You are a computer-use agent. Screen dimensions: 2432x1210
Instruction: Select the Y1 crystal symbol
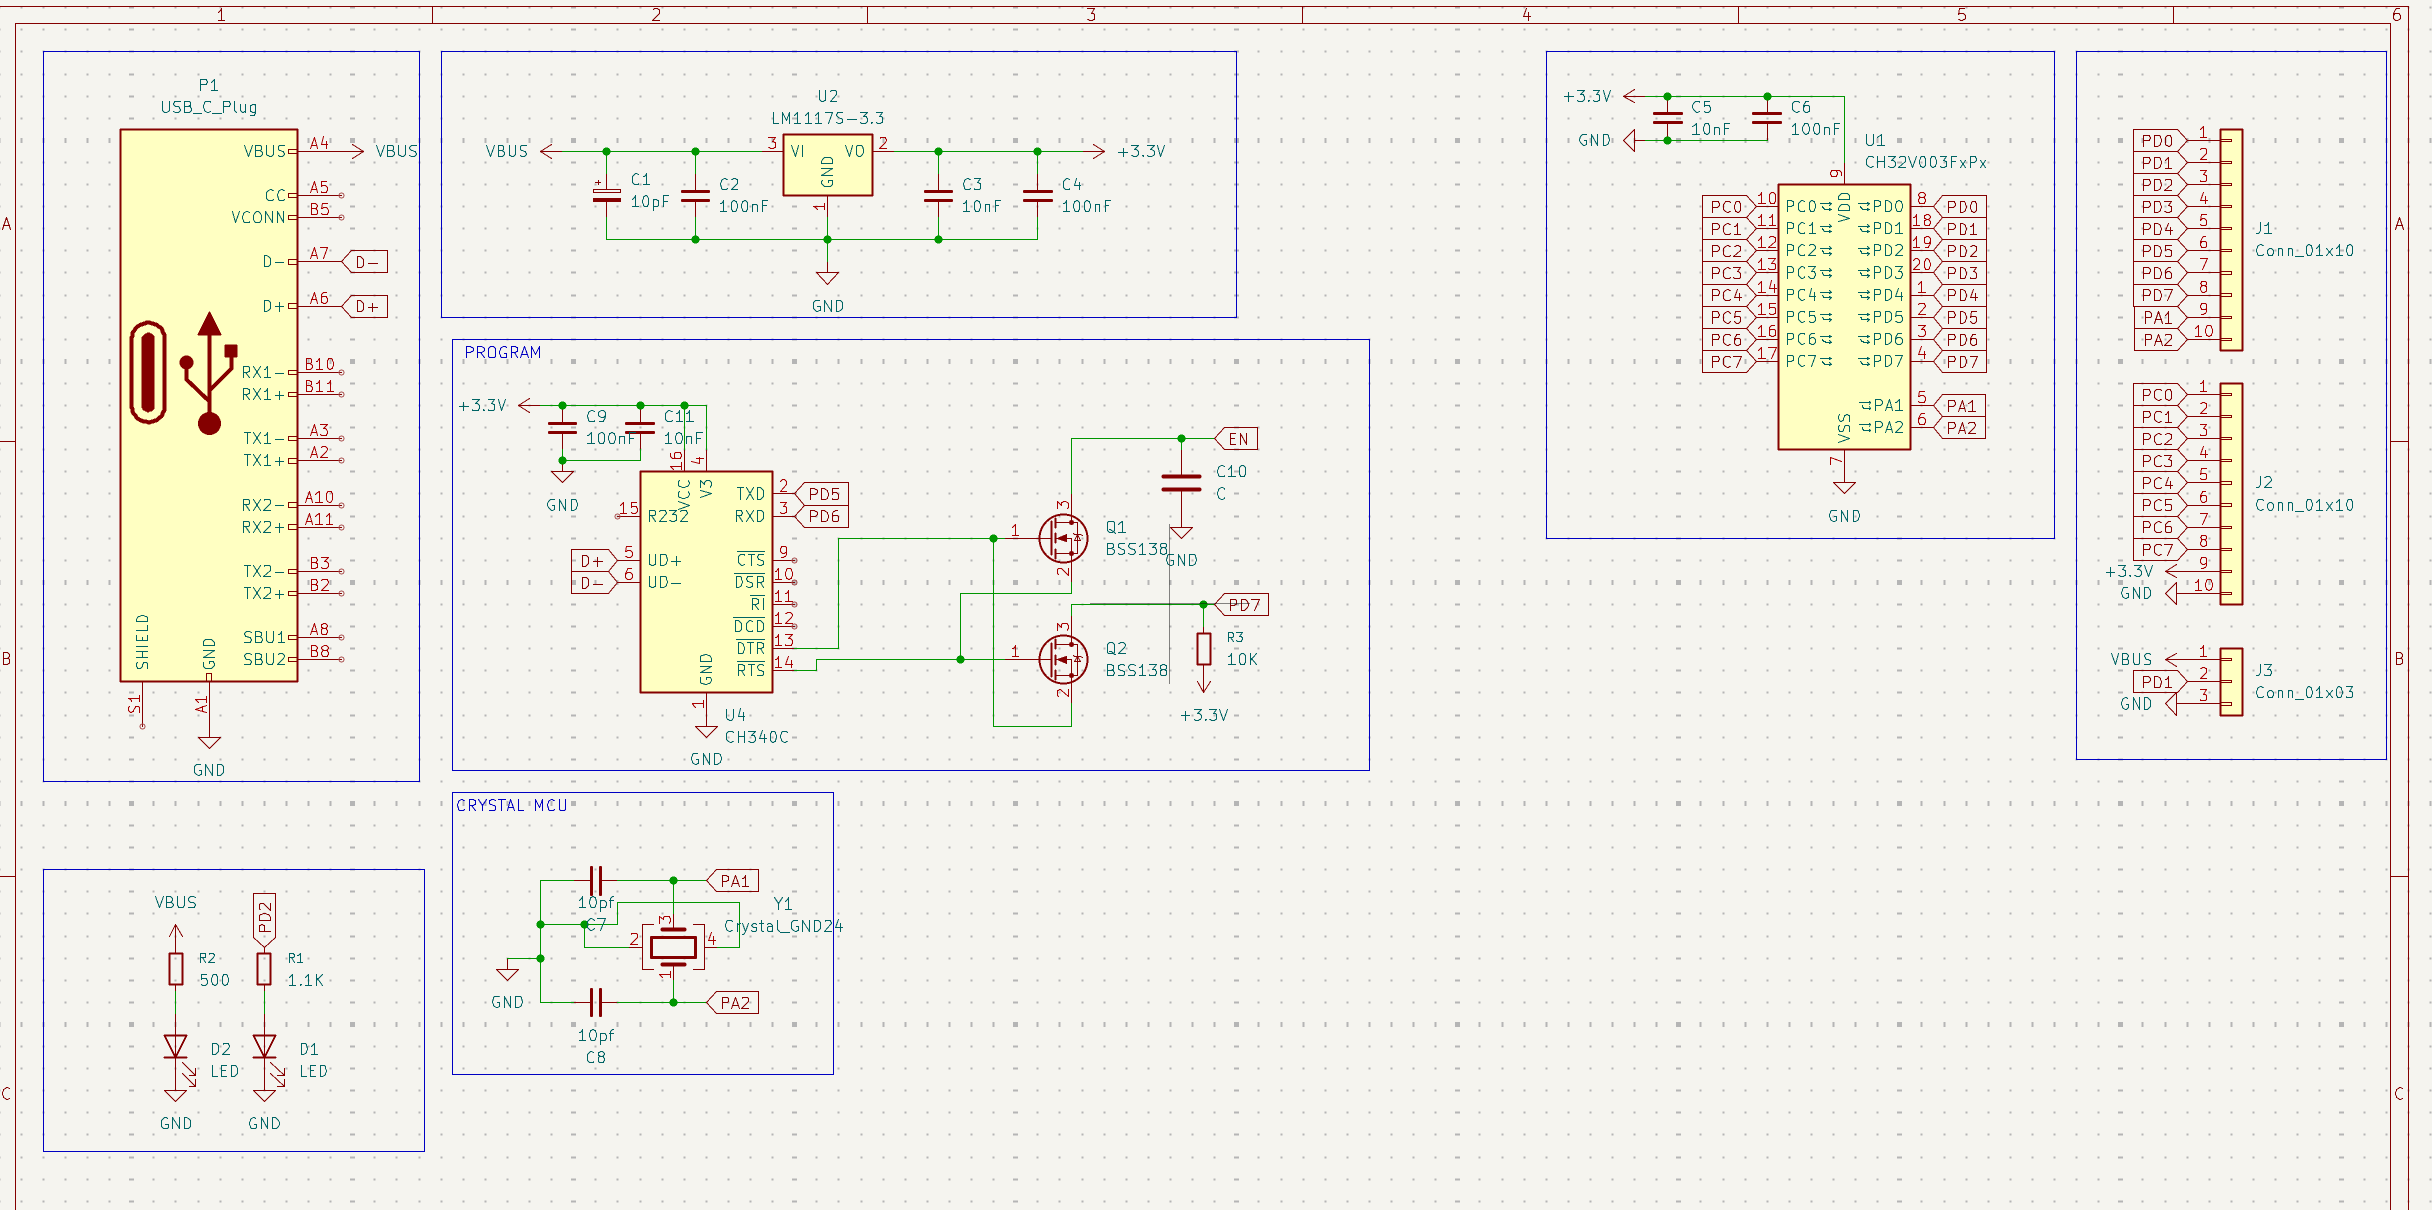pos(673,946)
